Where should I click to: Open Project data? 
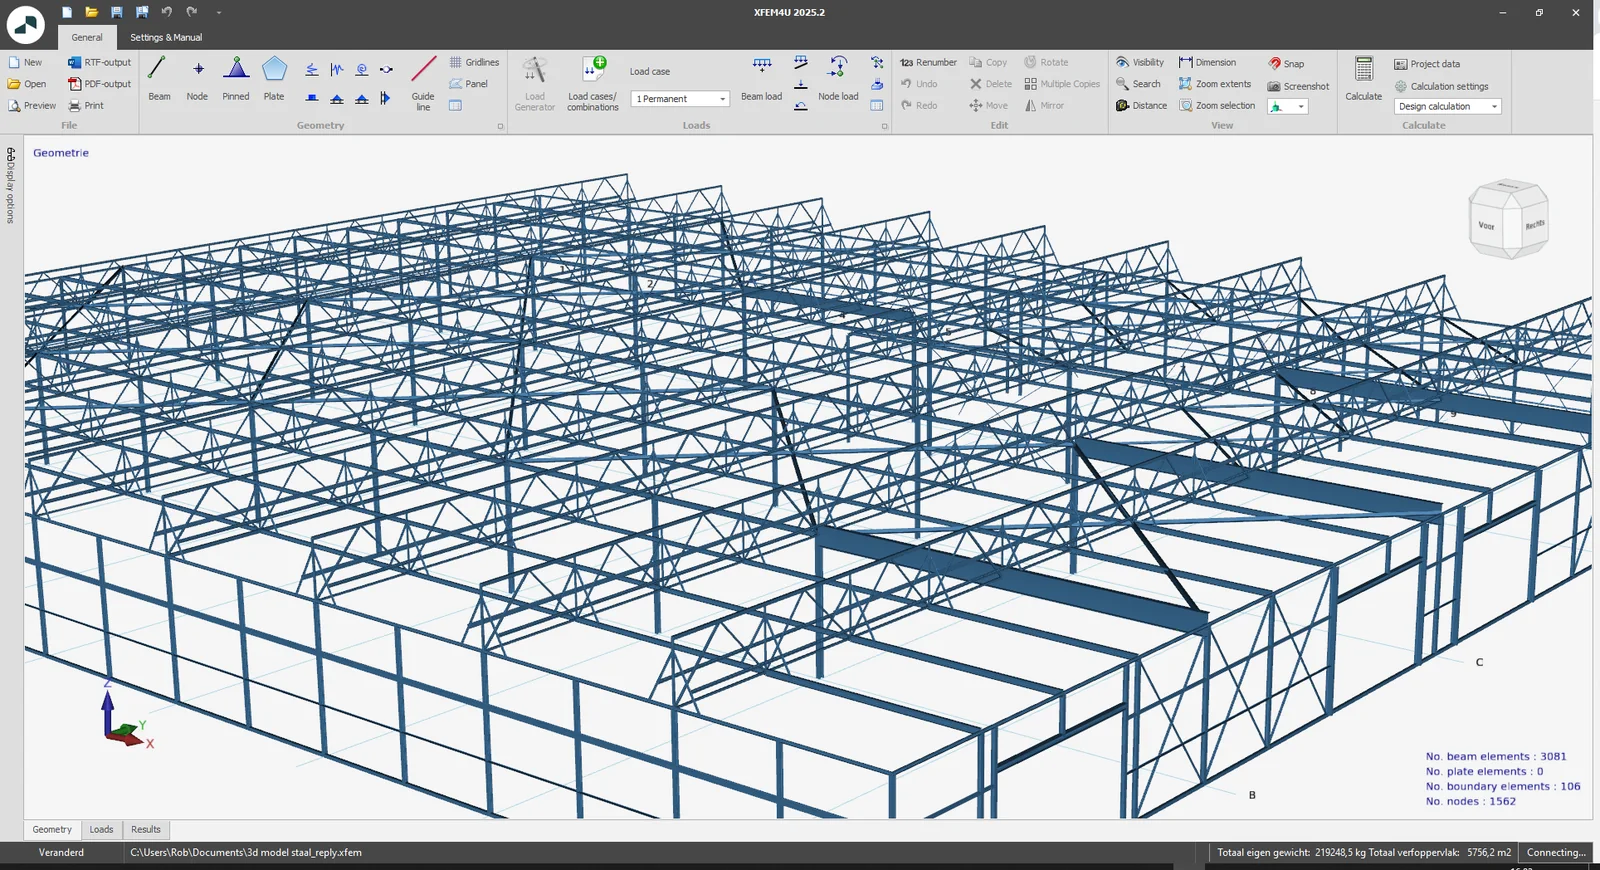[x=1427, y=64]
